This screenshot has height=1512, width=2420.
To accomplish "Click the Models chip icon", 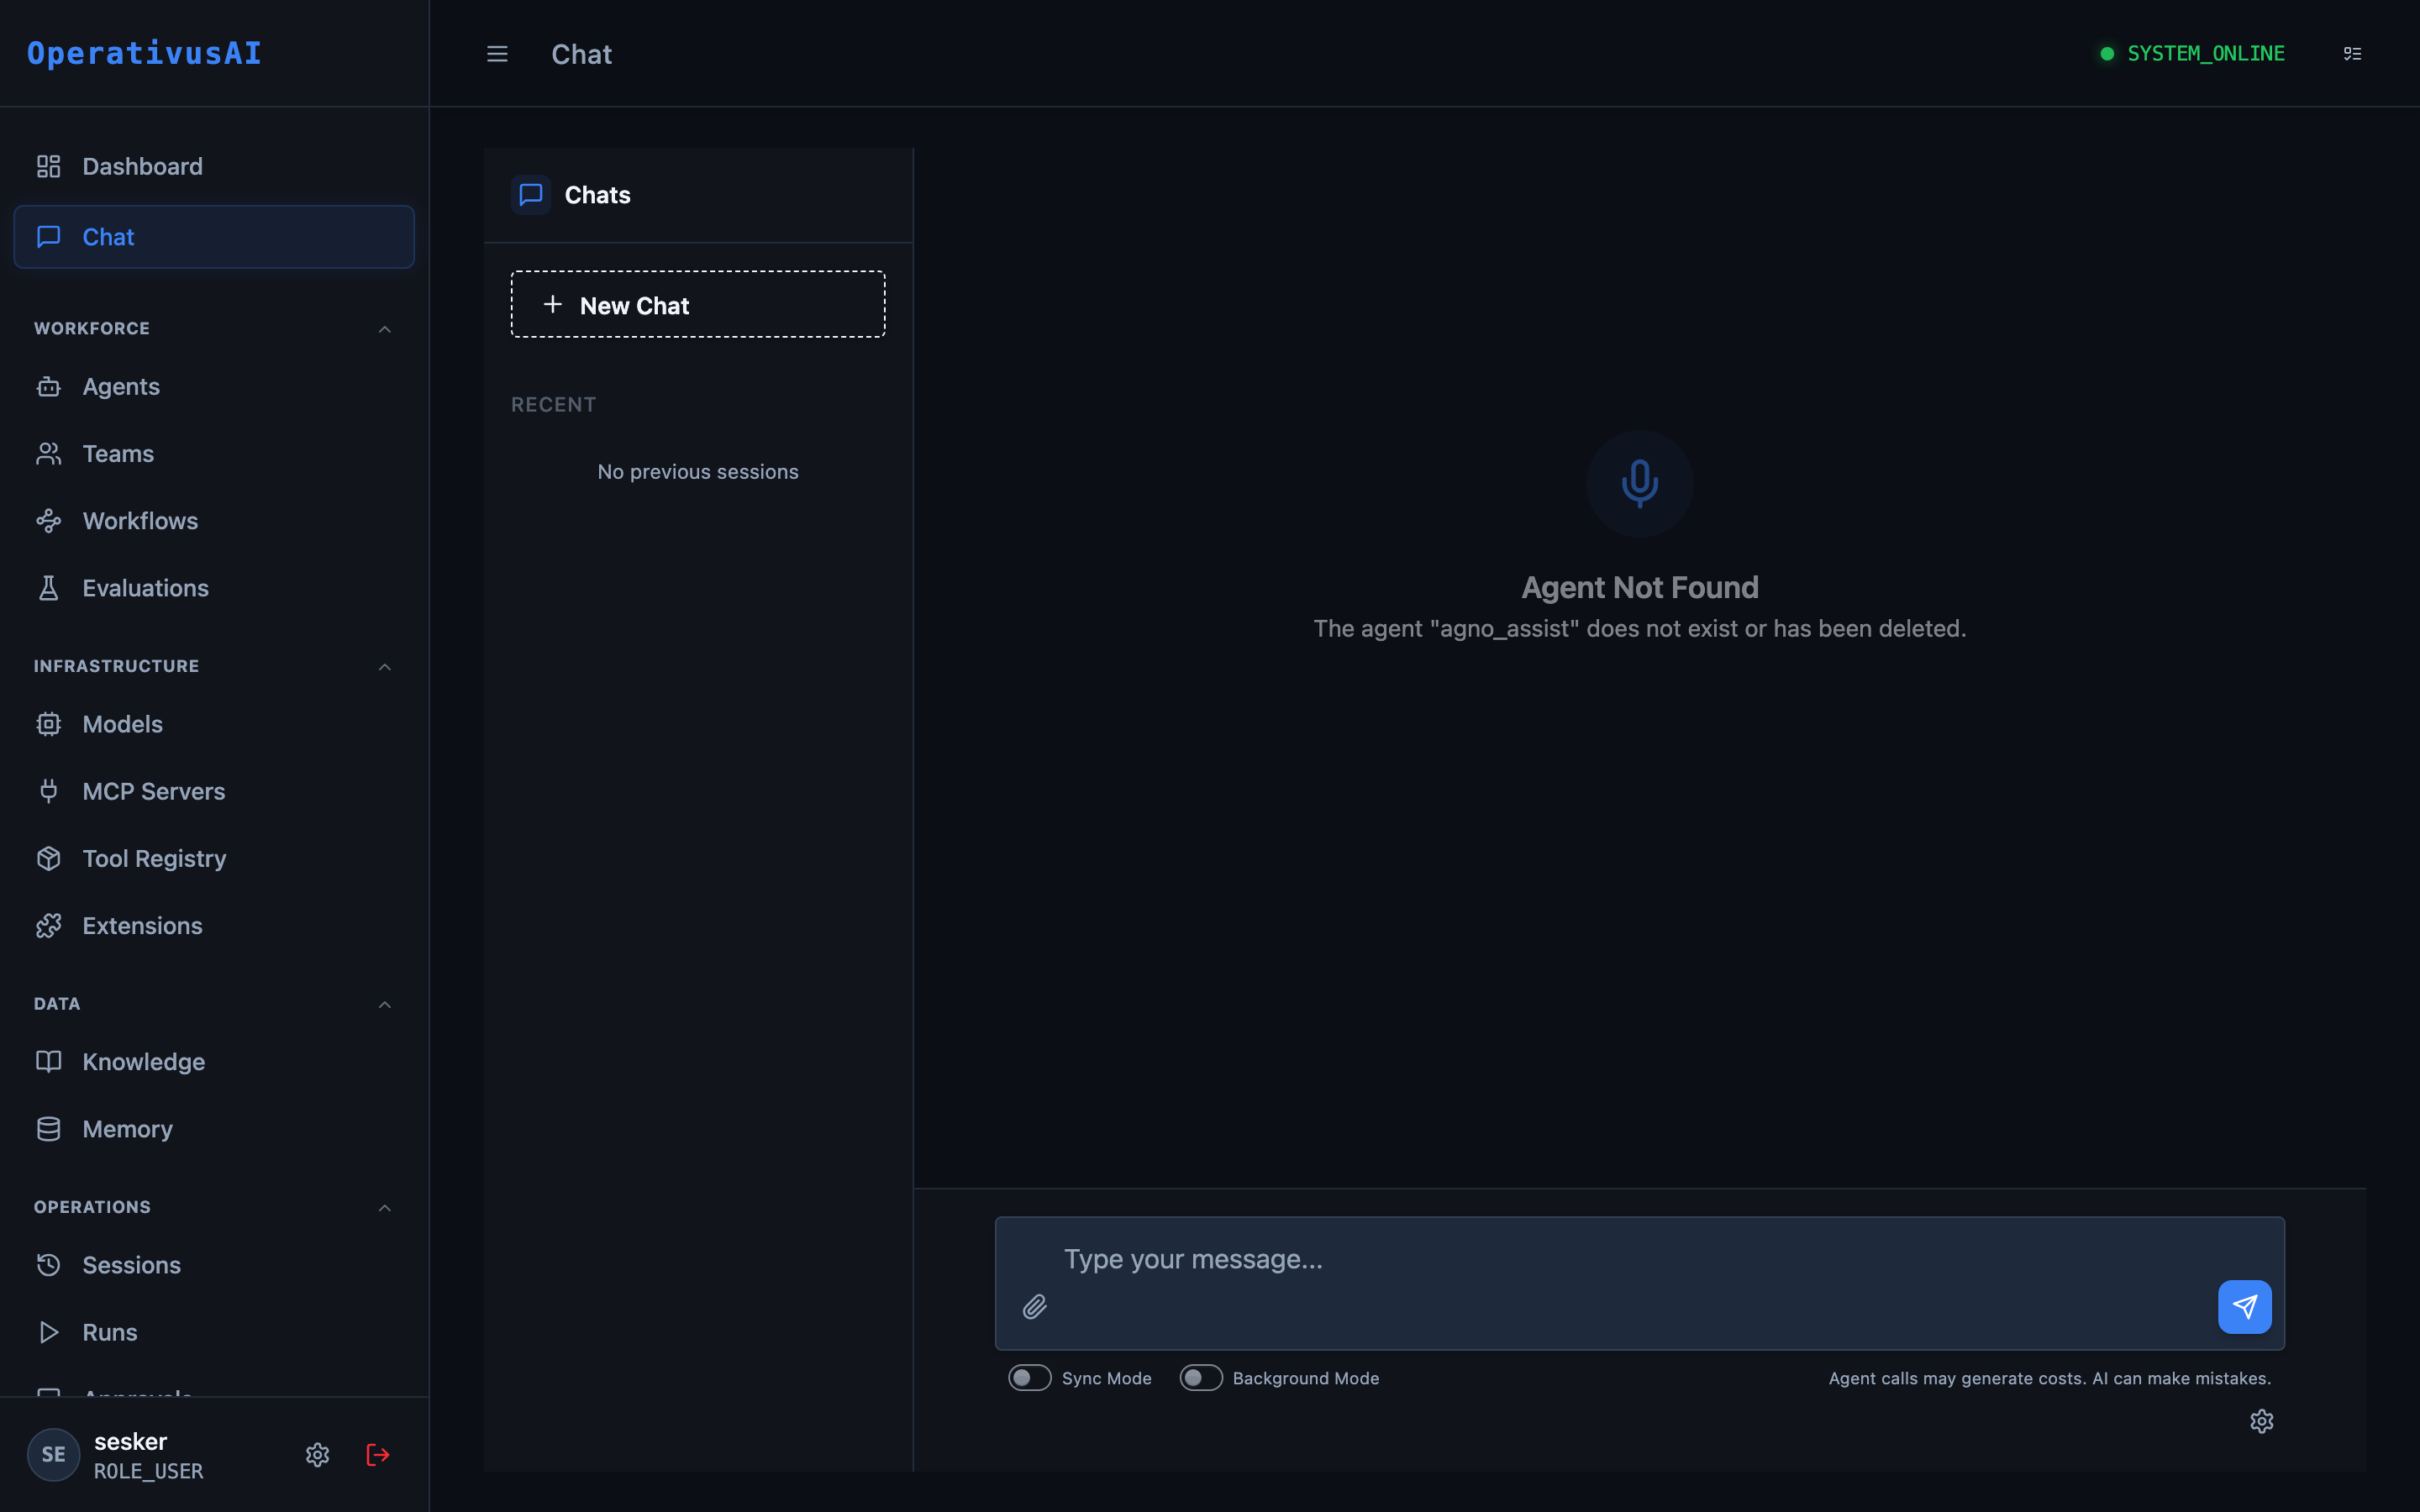I will (48, 724).
